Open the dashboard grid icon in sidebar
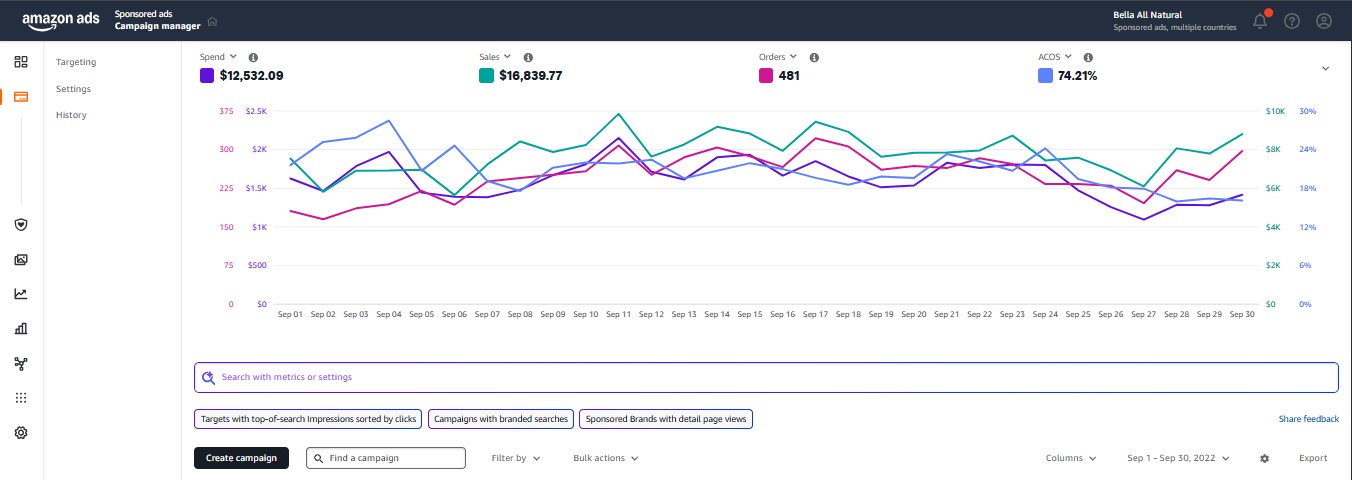 (21, 62)
